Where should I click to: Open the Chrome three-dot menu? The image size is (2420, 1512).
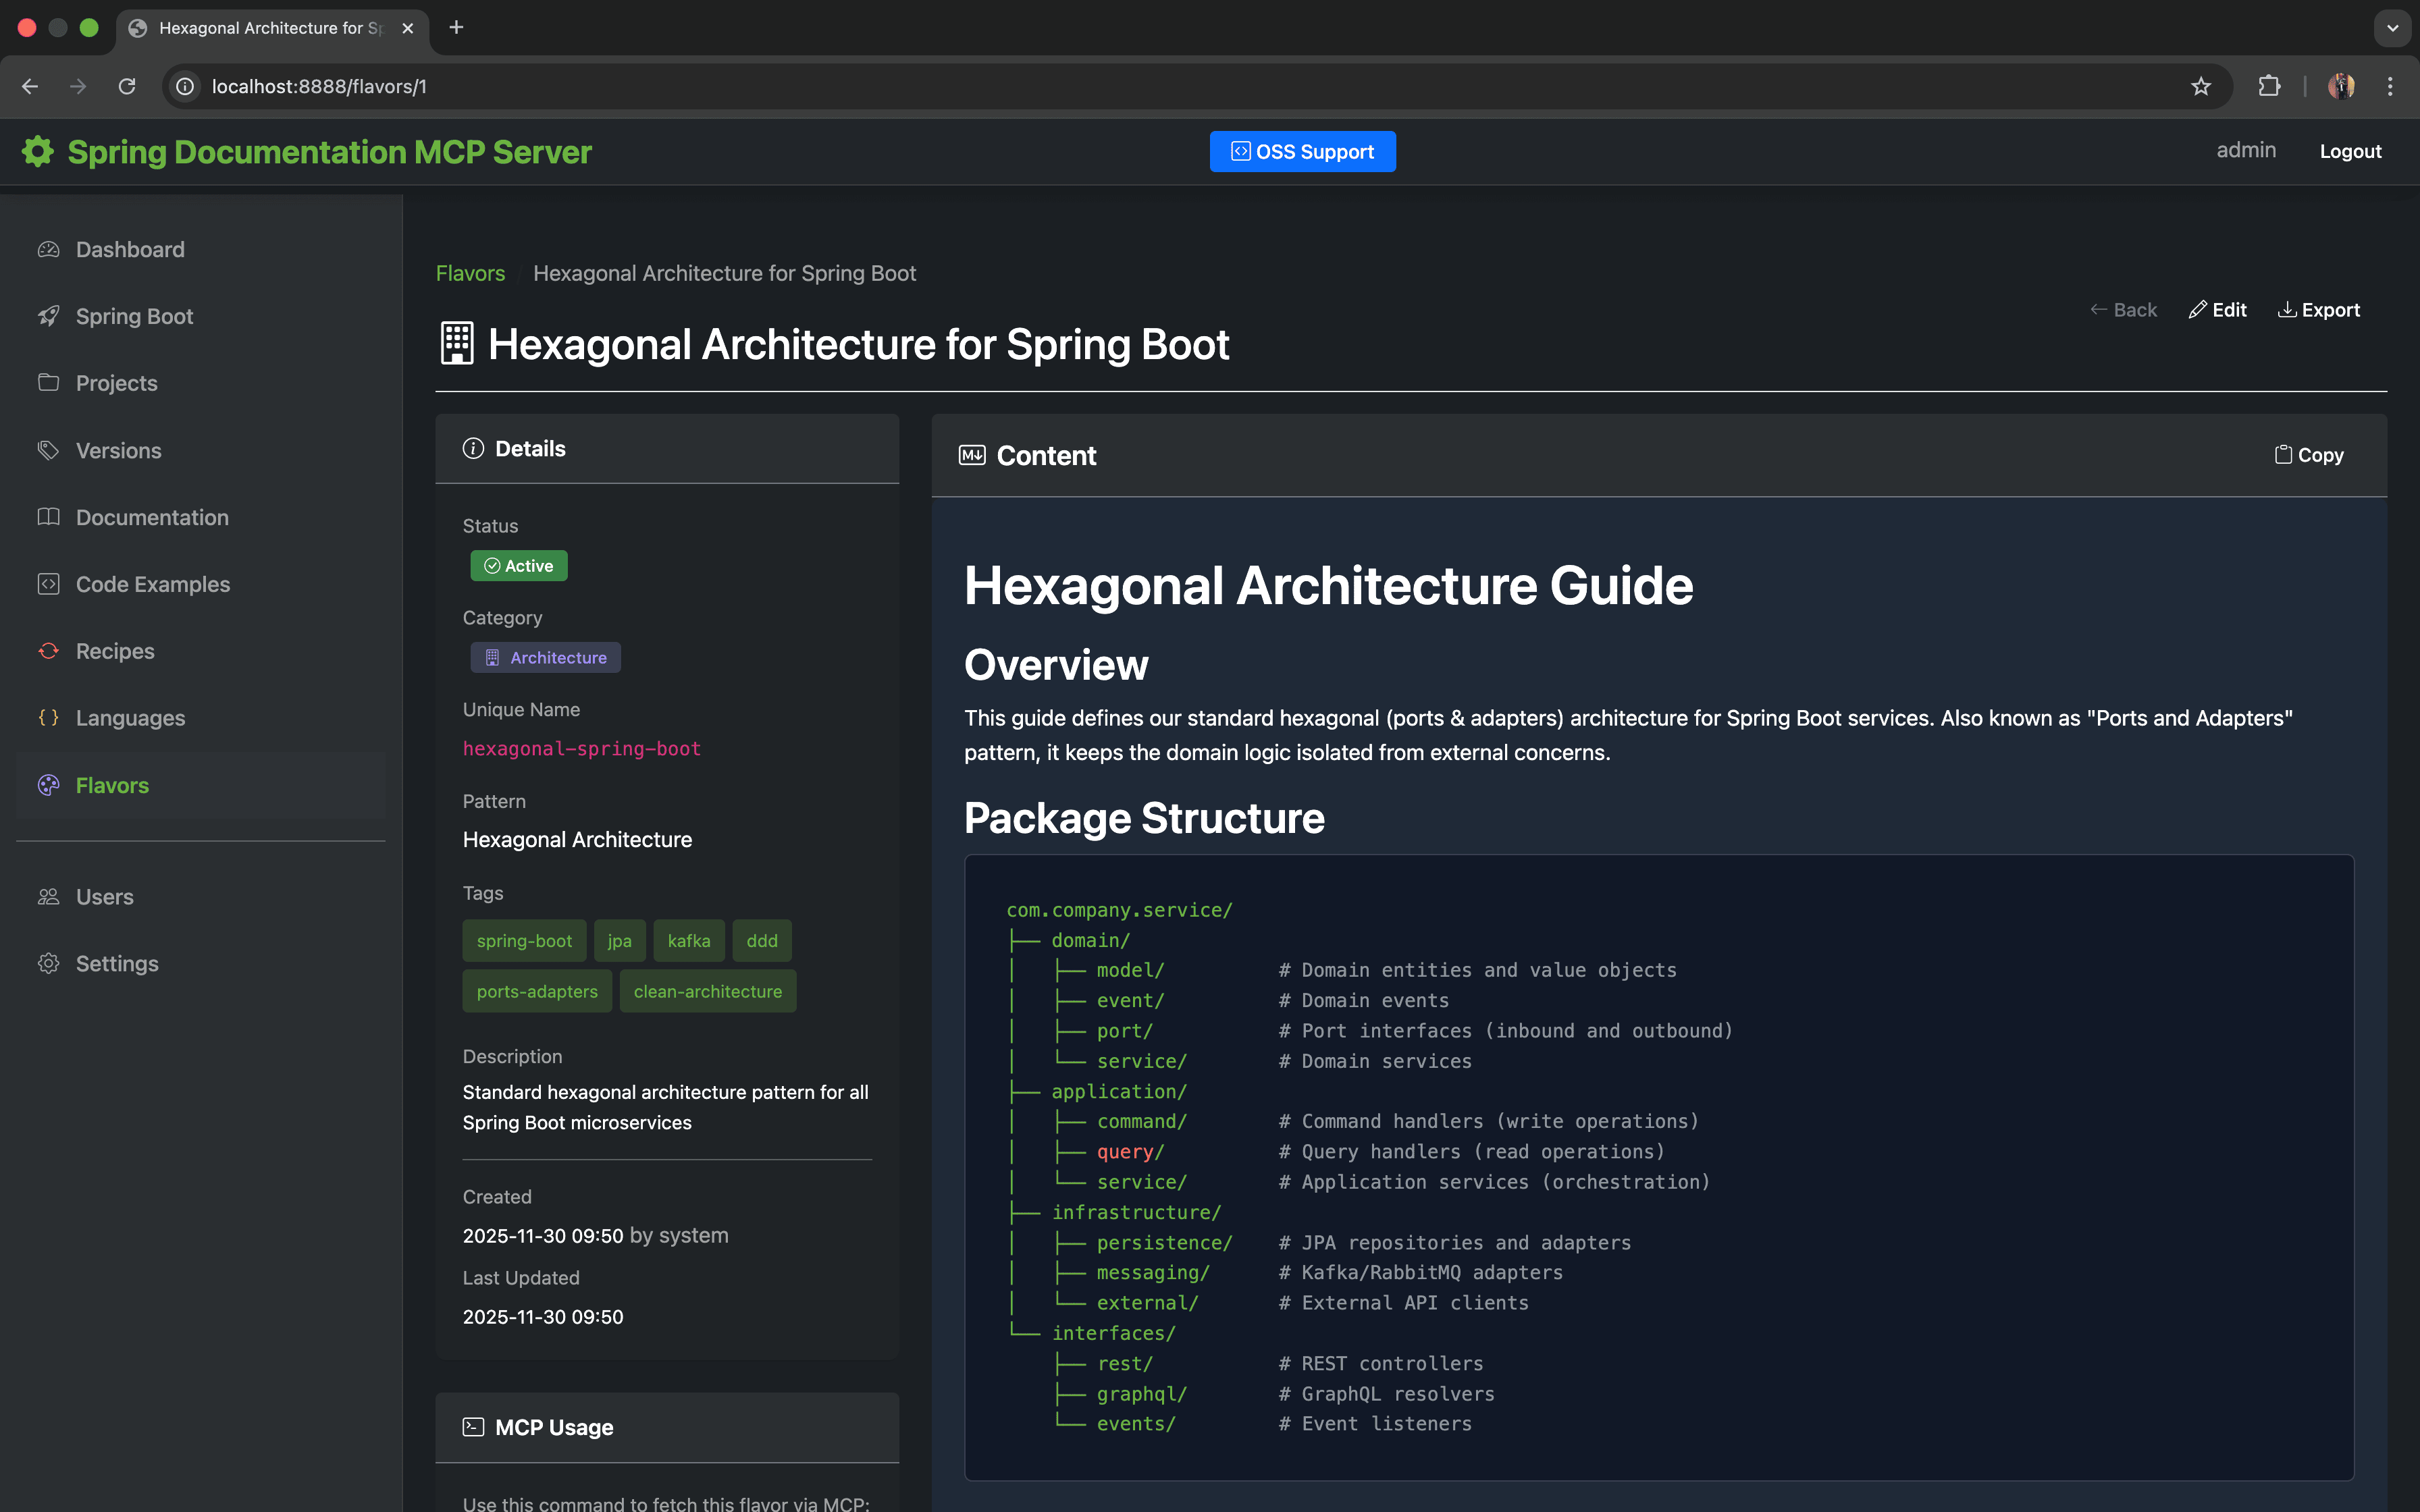point(2390,87)
